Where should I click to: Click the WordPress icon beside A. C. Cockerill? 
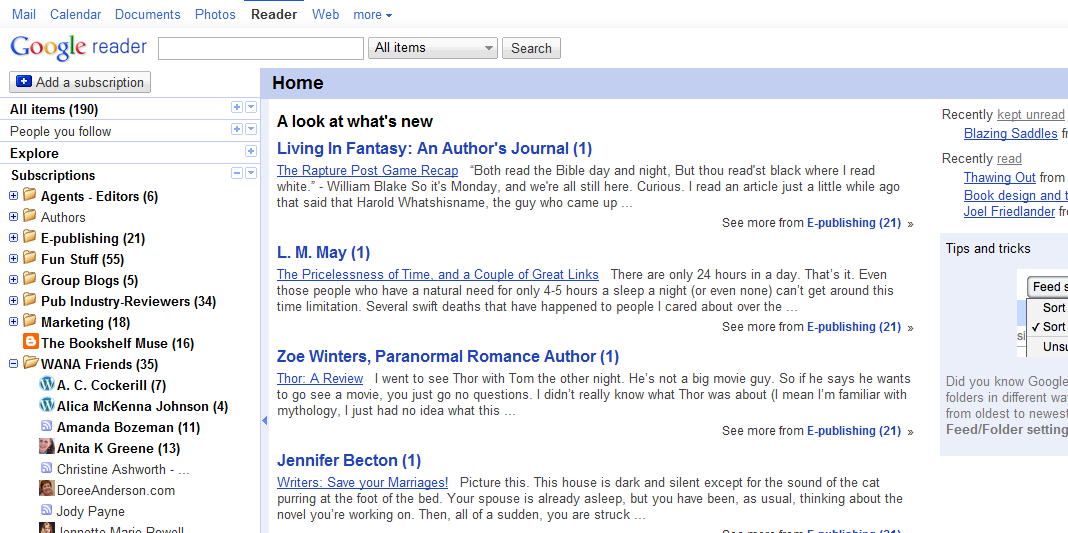pyautogui.click(x=46, y=385)
